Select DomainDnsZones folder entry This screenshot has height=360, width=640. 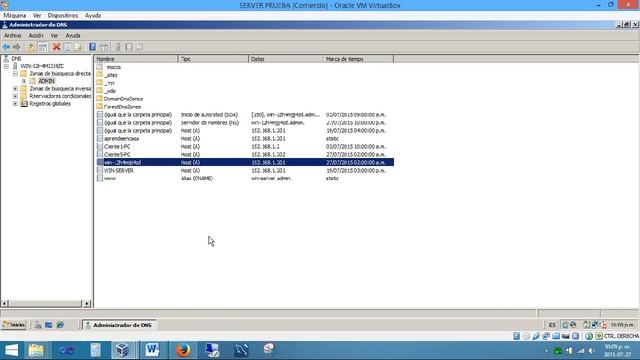point(123,99)
